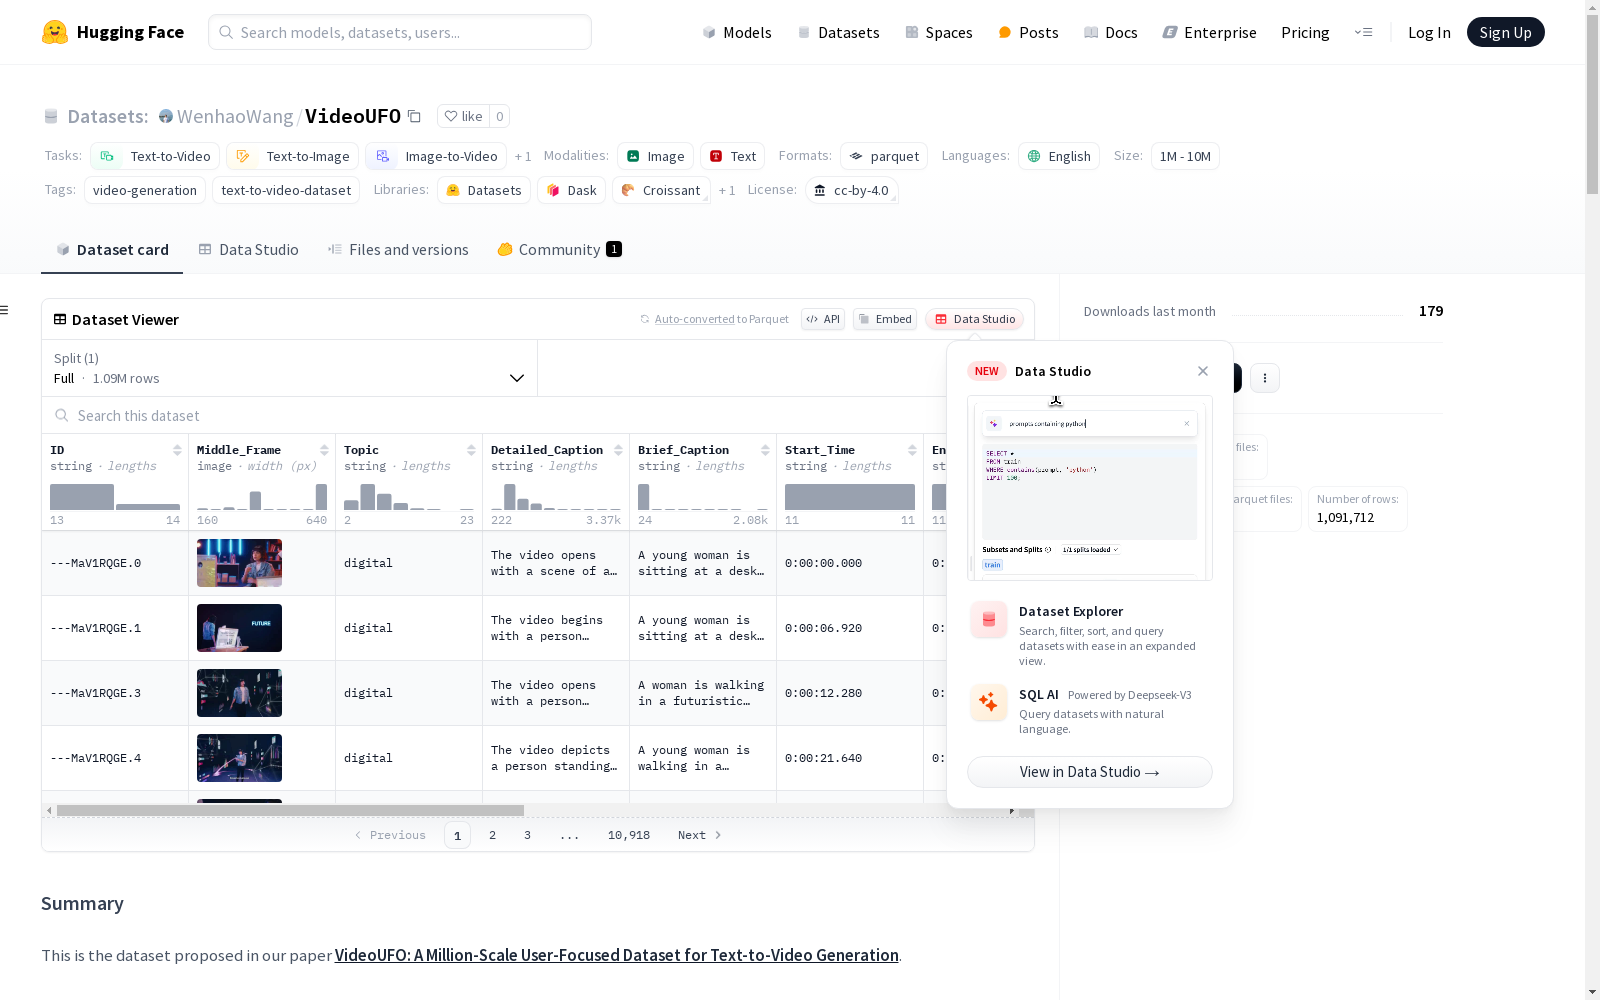The image size is (1600, 1000).
Task: Close the Data Studio popup
Action: tap(1203, 371)
